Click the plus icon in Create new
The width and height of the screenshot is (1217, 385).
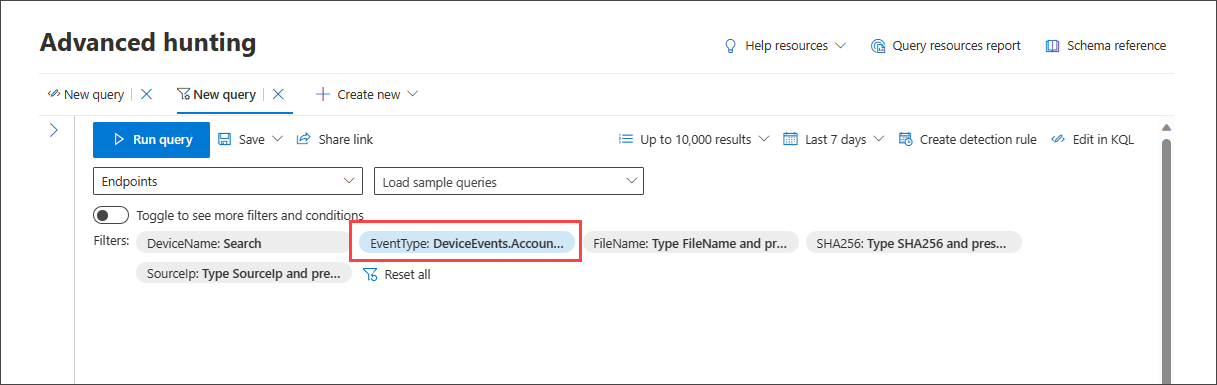(322, 94)
